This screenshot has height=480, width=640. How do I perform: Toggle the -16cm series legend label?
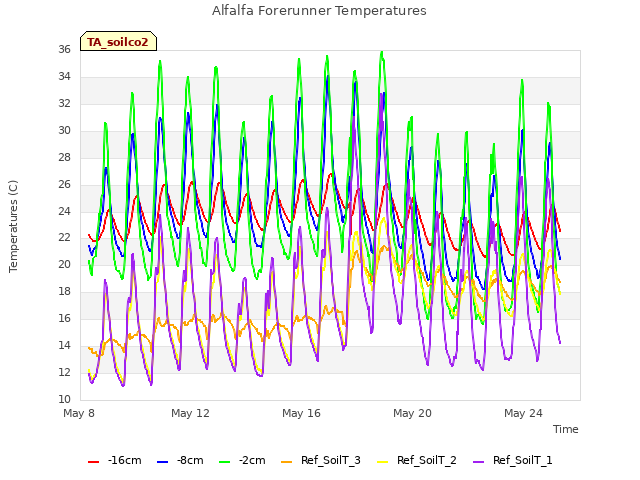[124, 460]
